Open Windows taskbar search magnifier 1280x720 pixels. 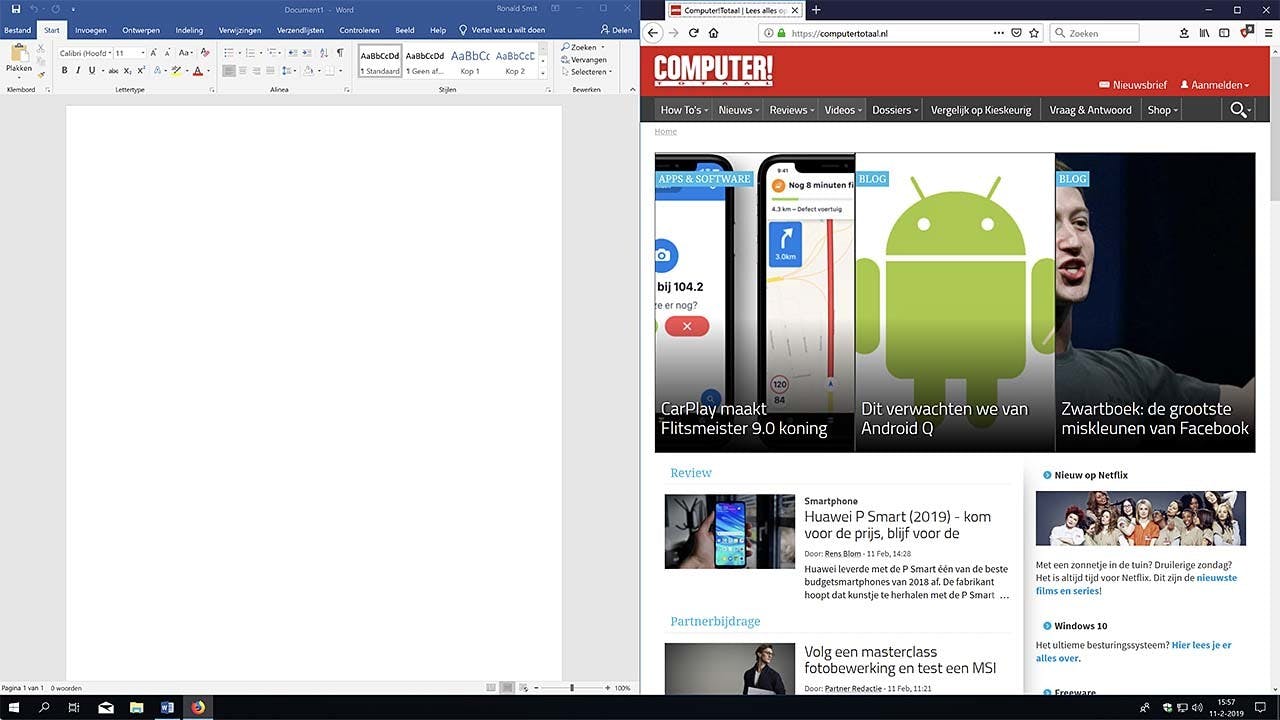[44, 708]
